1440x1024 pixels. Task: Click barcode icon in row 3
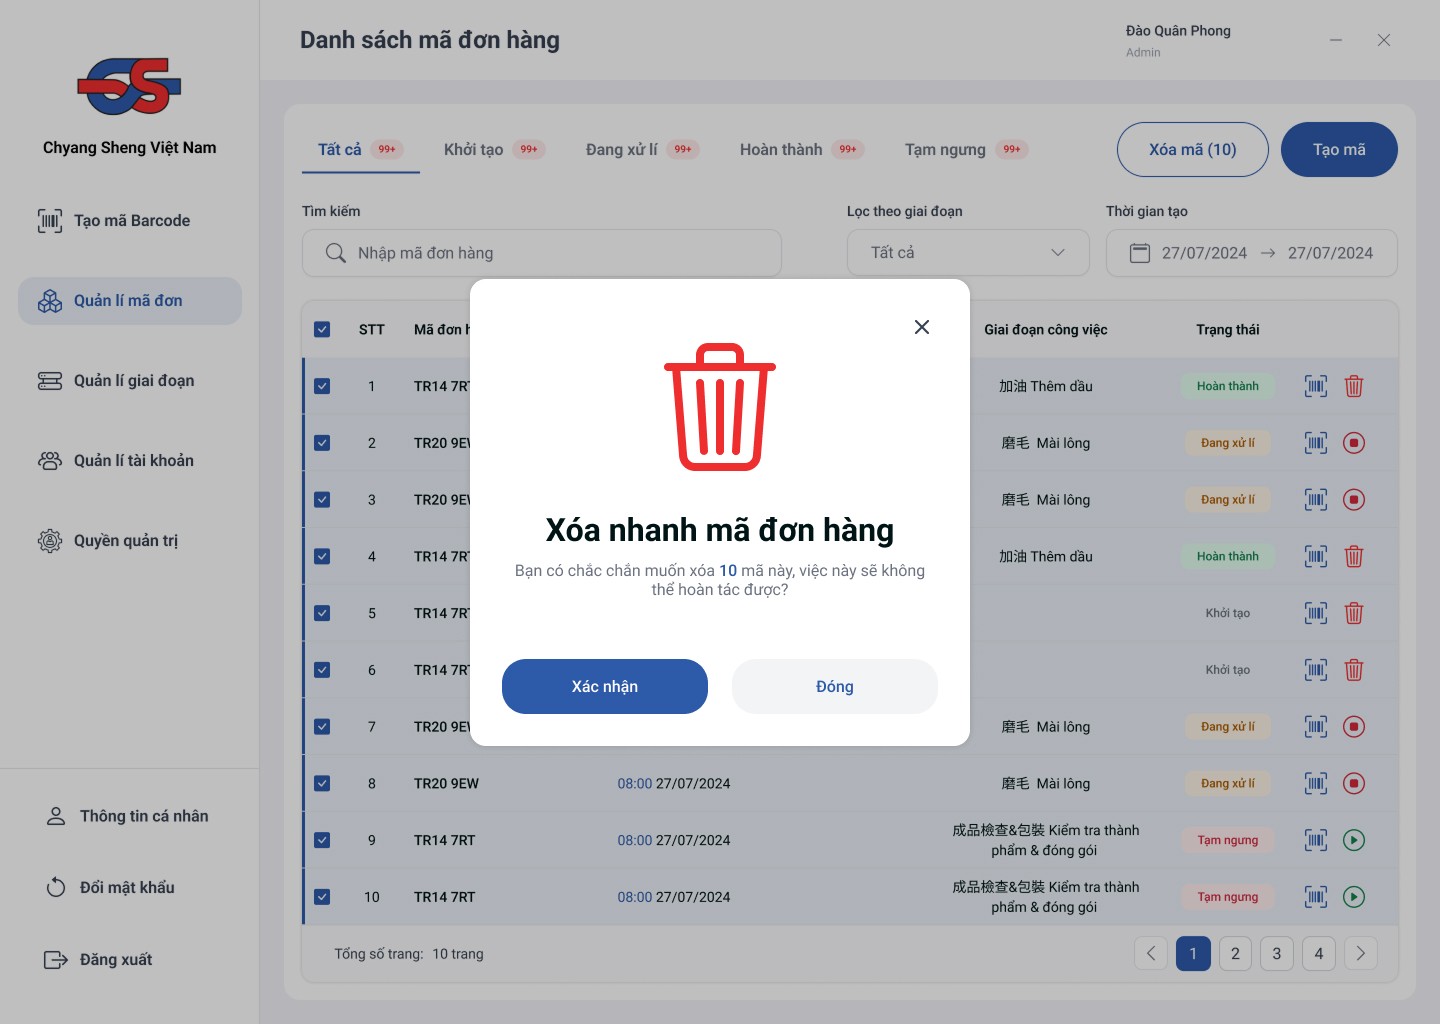click(x=1316, y=500)
